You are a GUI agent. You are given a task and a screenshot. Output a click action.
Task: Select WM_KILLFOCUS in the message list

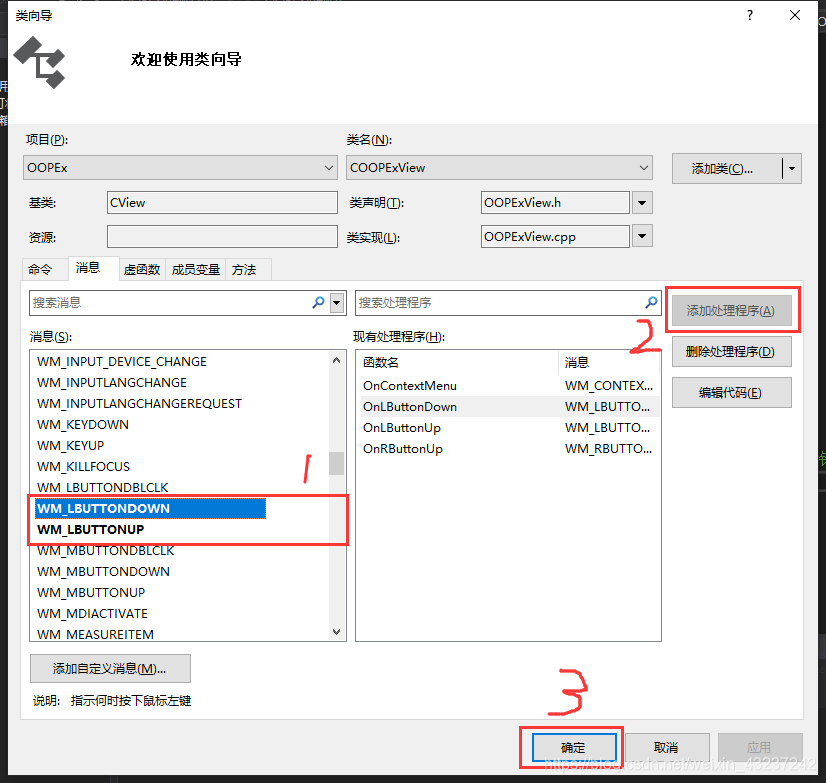coord(83,467)
